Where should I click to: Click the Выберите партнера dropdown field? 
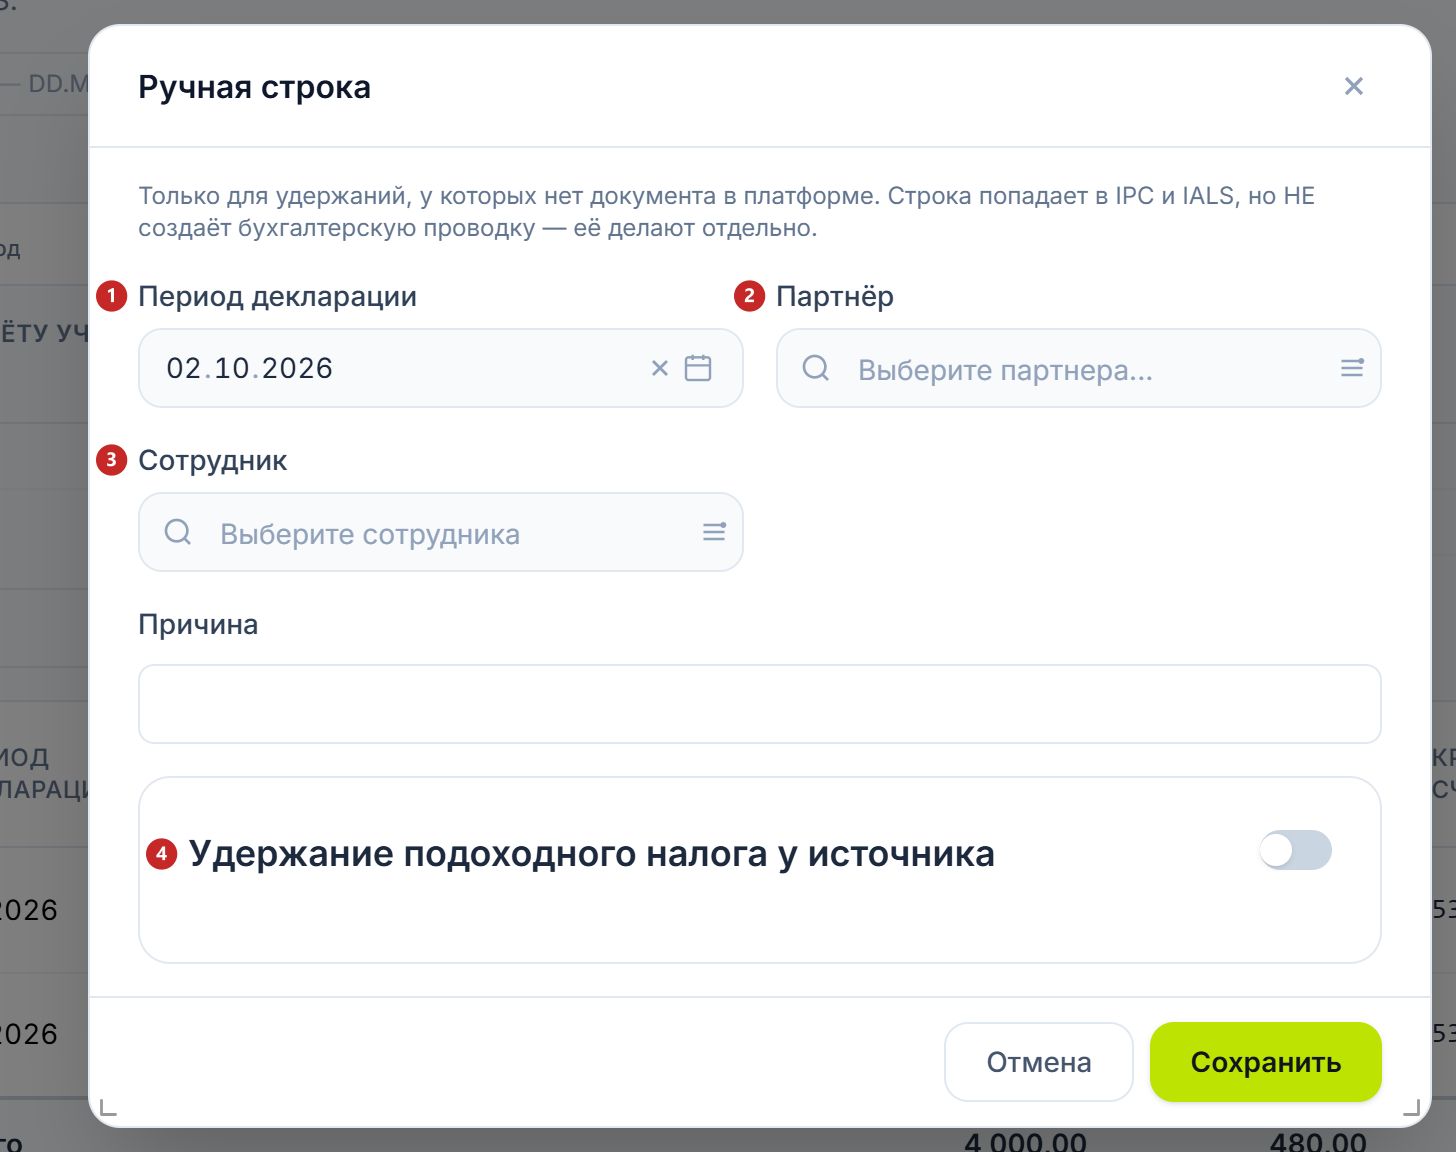pyautogui.click(x=1079, y=368)
